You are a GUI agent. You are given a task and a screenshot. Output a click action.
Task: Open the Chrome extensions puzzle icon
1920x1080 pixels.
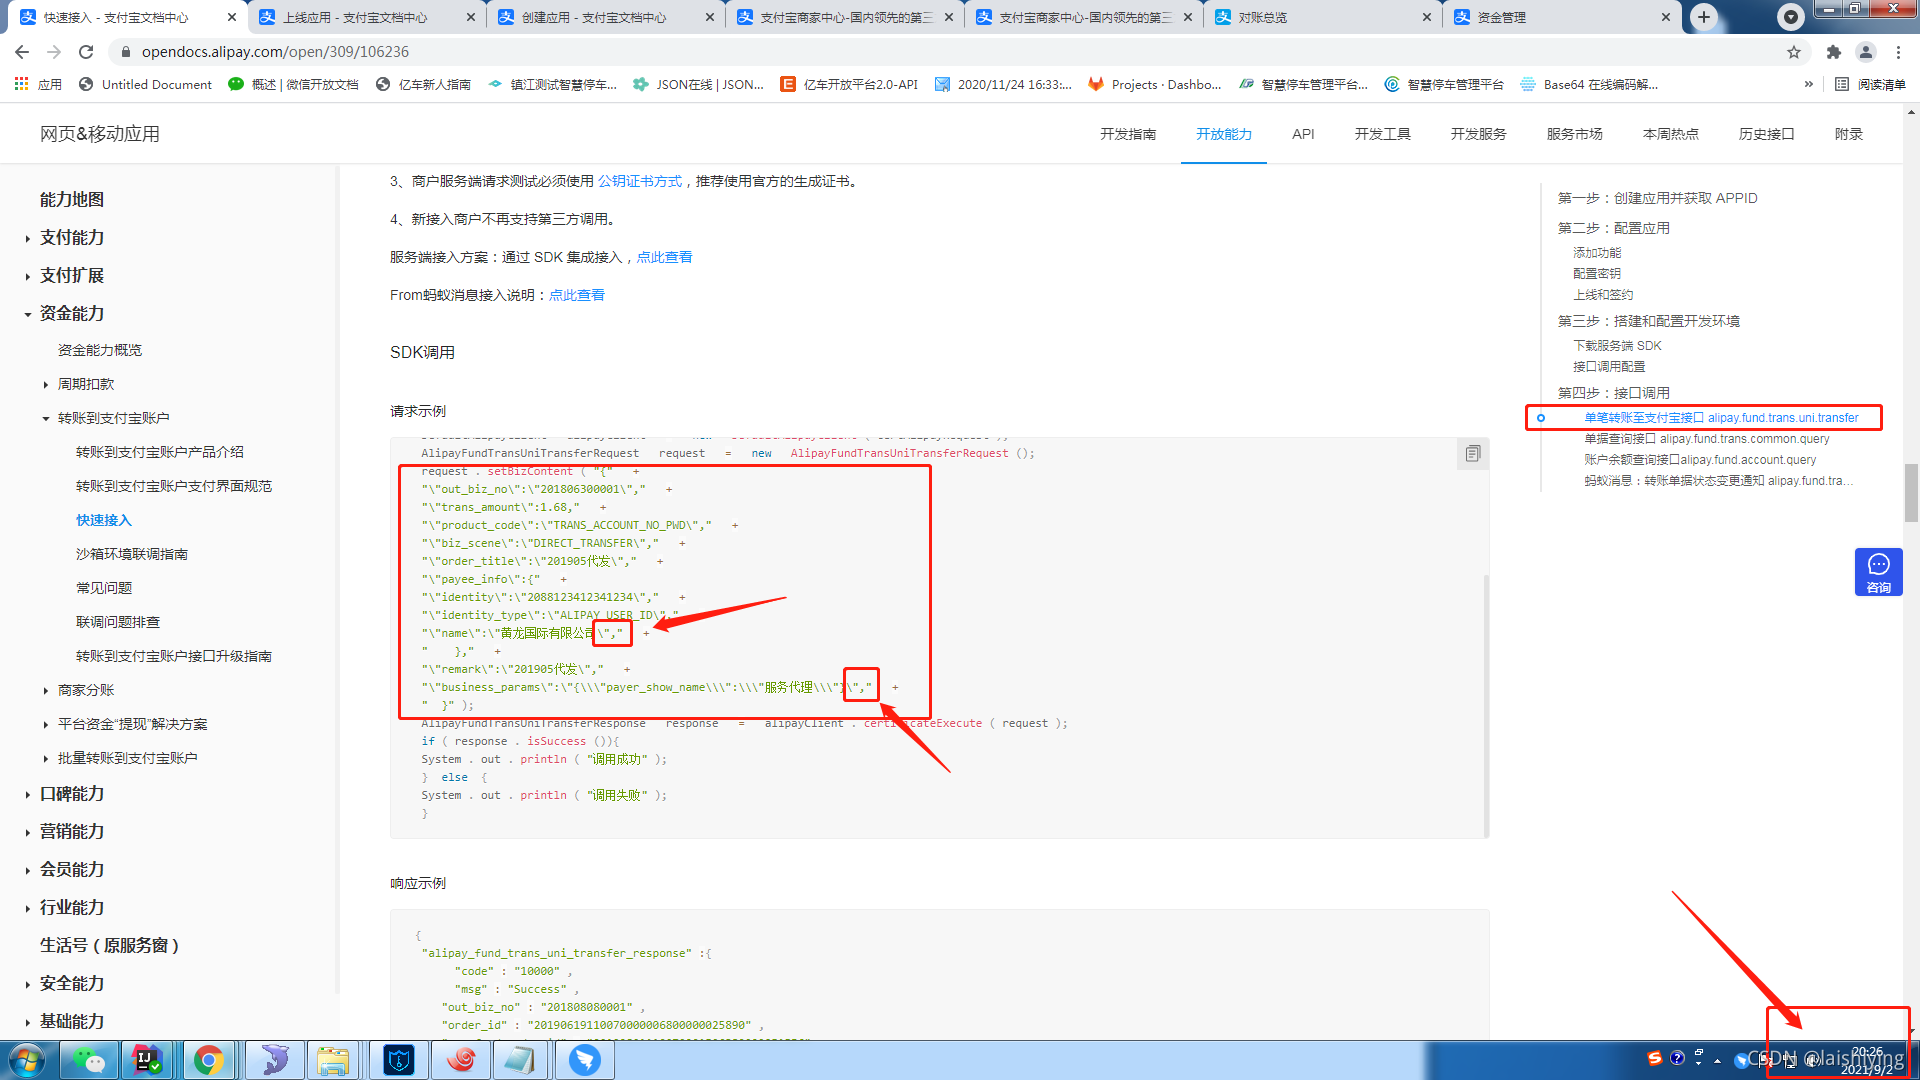(x=1833, y=52)
